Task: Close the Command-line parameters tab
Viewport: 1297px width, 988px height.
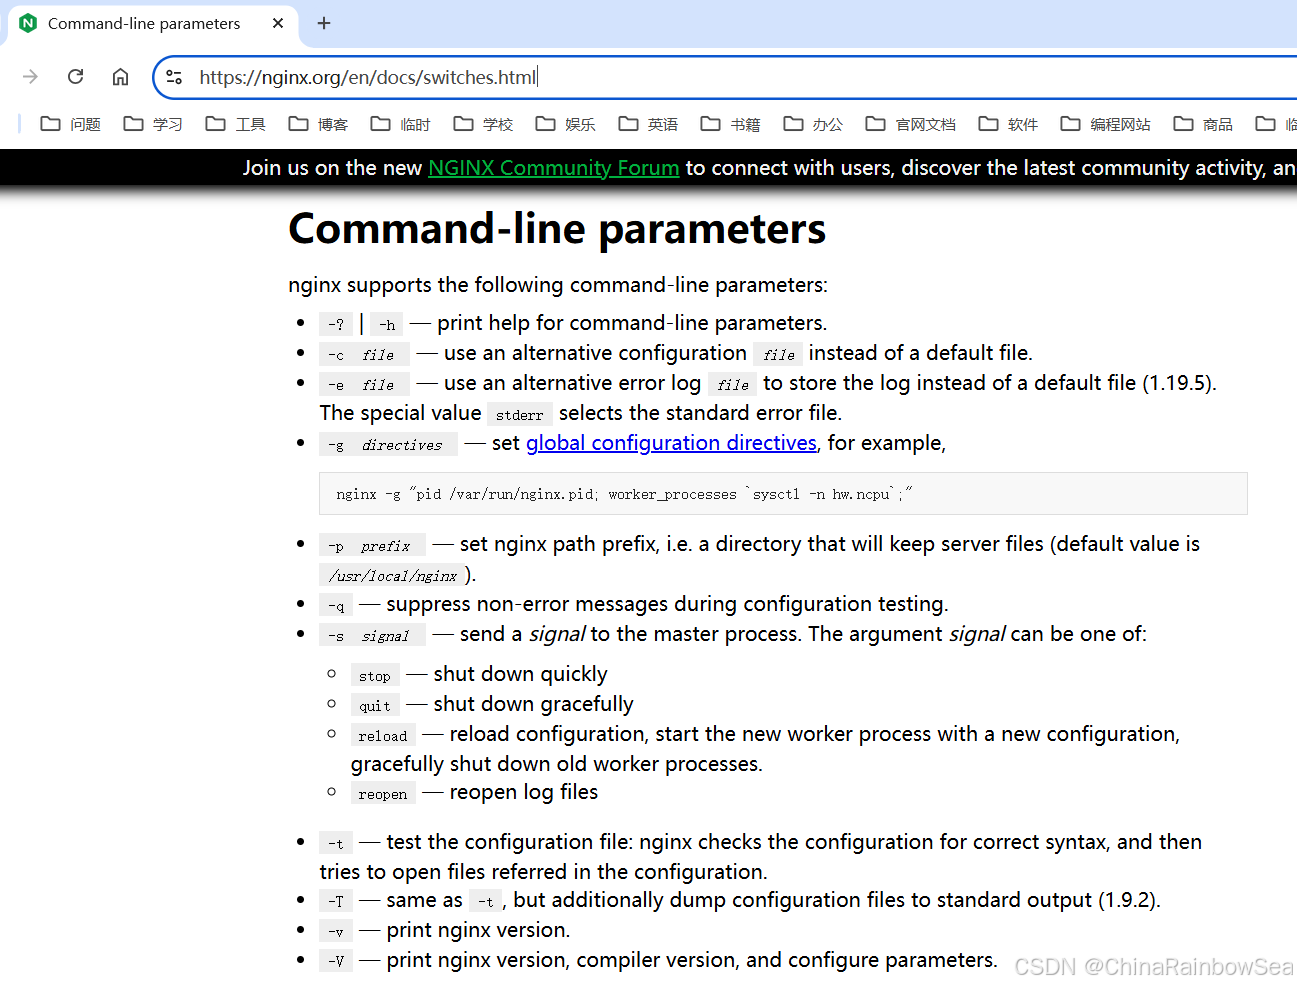Action: tap(278, 23)
